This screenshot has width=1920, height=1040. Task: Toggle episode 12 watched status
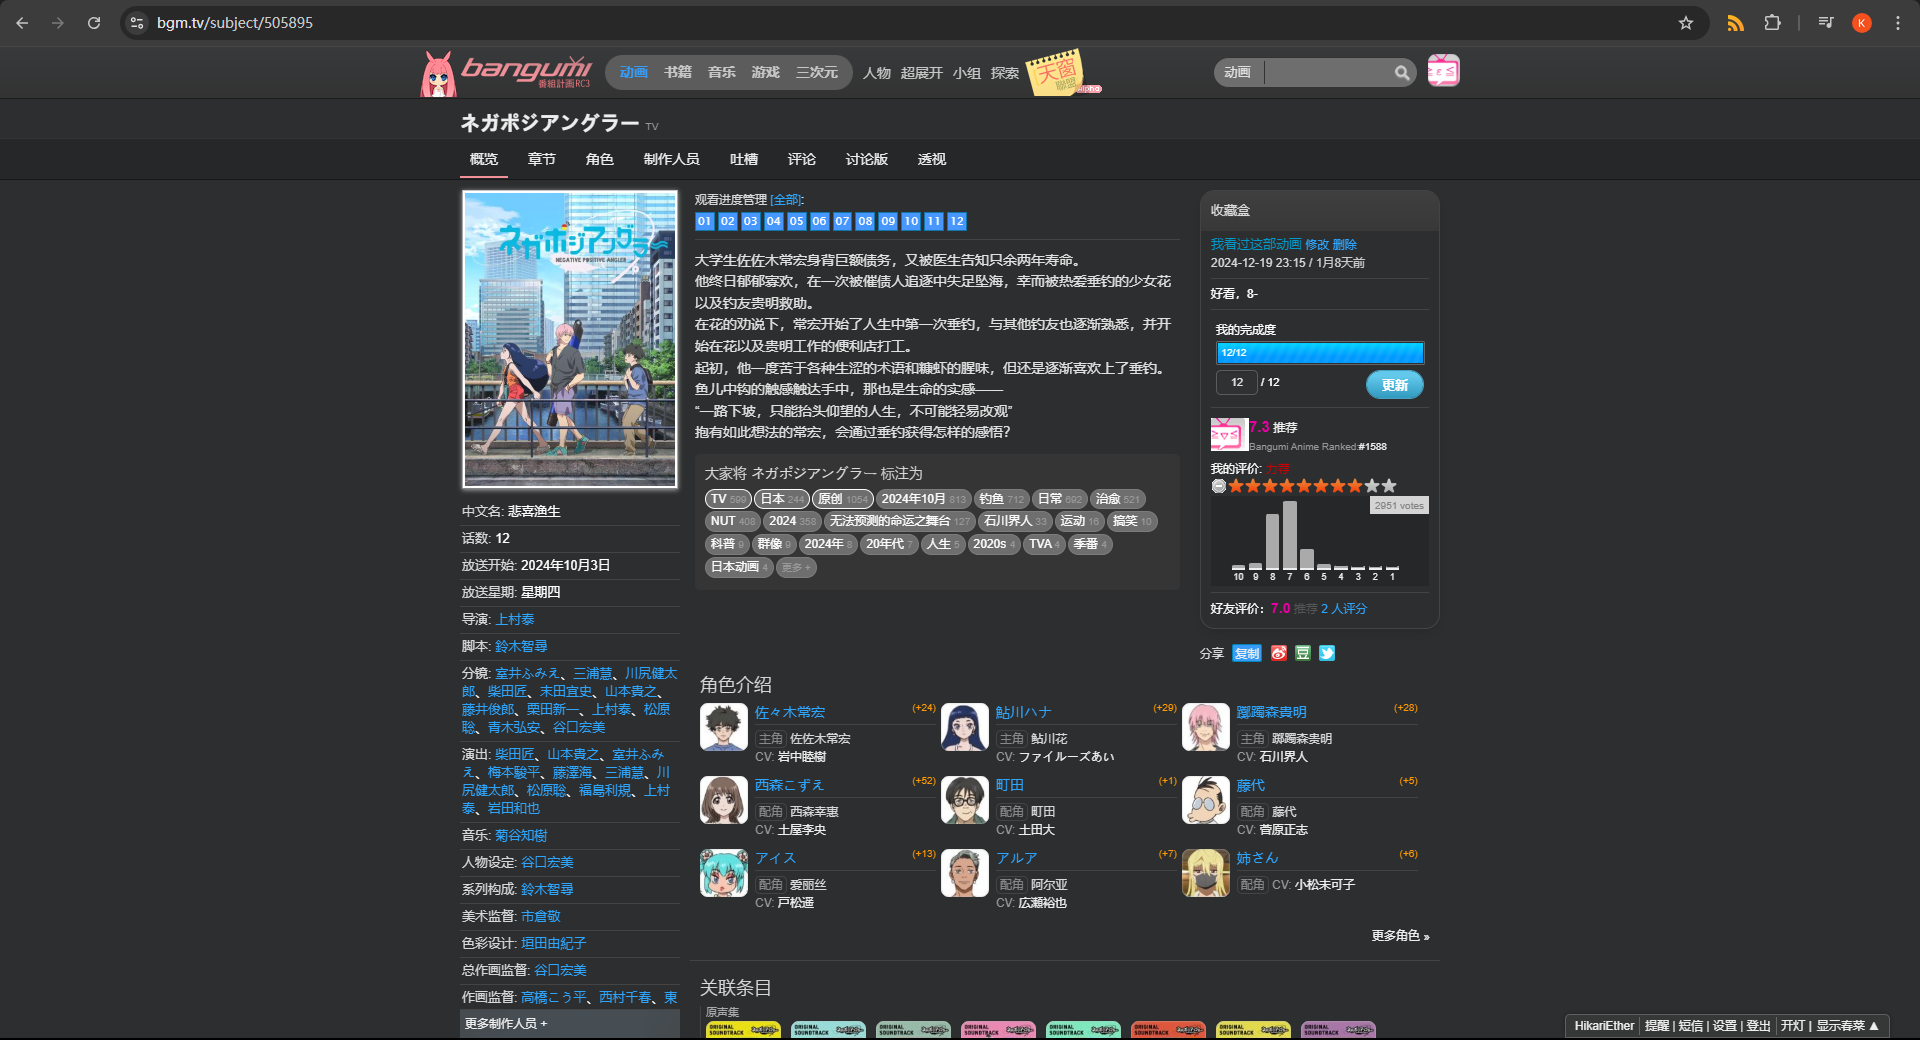(x=957, y=221)
